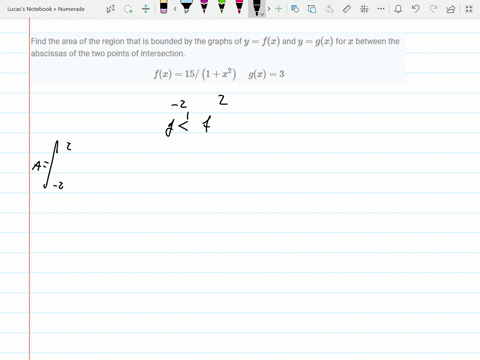Select the black pen
Screen dimensions: 480x360
256,7
